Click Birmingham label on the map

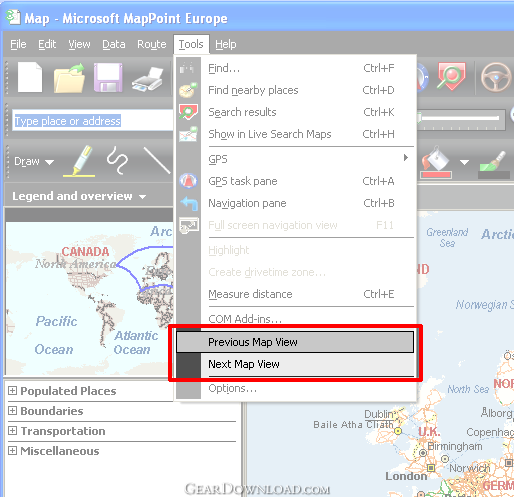tap(455, 446)
